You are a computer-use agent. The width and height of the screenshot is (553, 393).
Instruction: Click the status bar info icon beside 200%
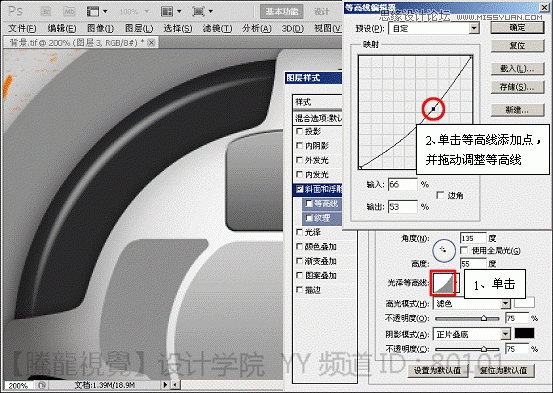point(41,385)
